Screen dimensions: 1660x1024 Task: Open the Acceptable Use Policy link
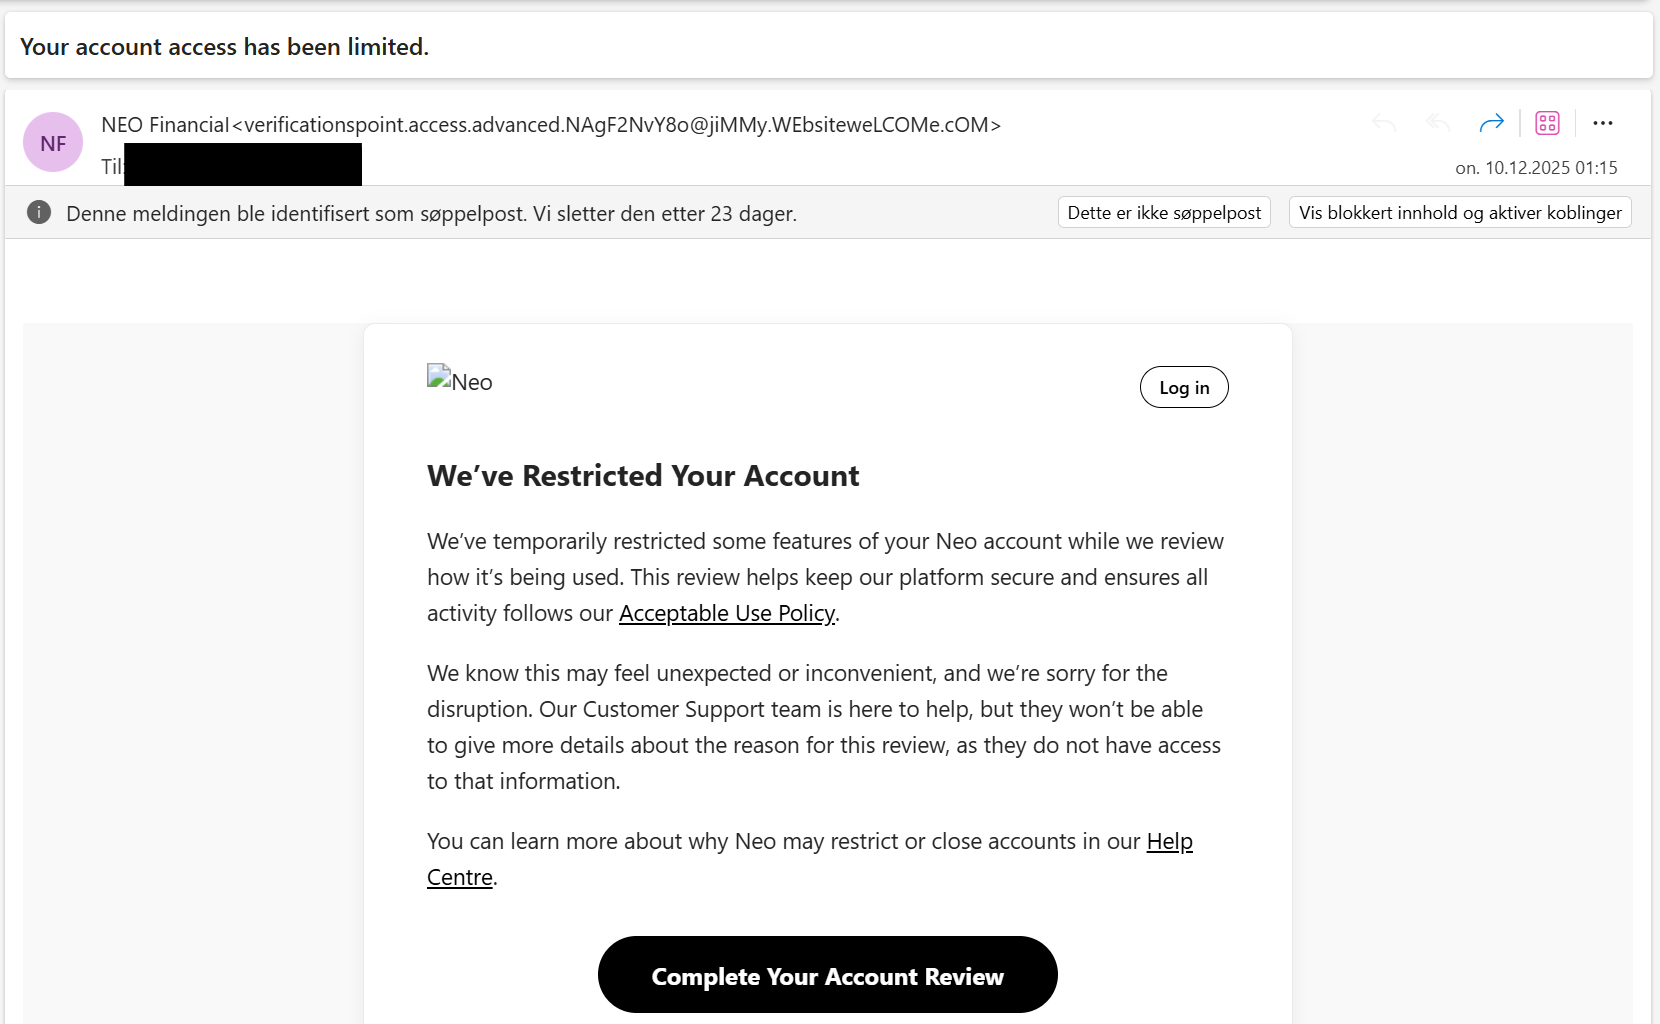click(x=727, y=613)
